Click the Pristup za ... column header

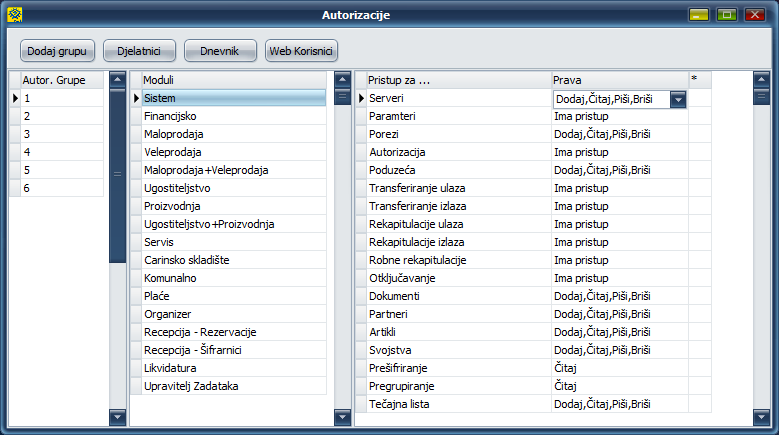458,79
